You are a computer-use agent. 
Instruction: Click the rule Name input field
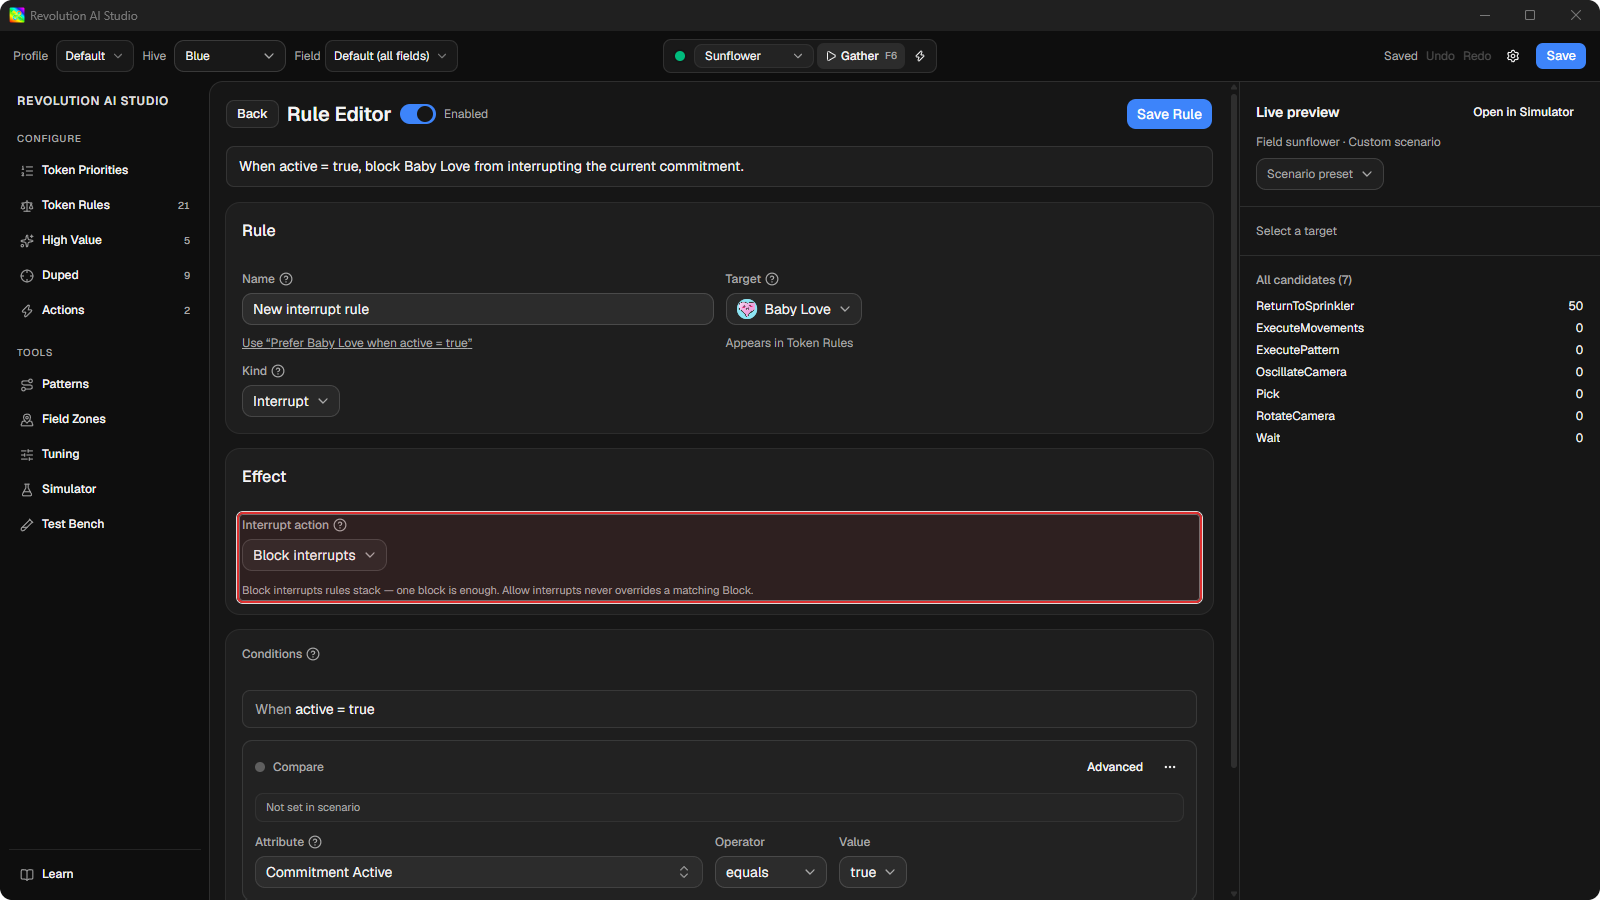pos(478,309)
